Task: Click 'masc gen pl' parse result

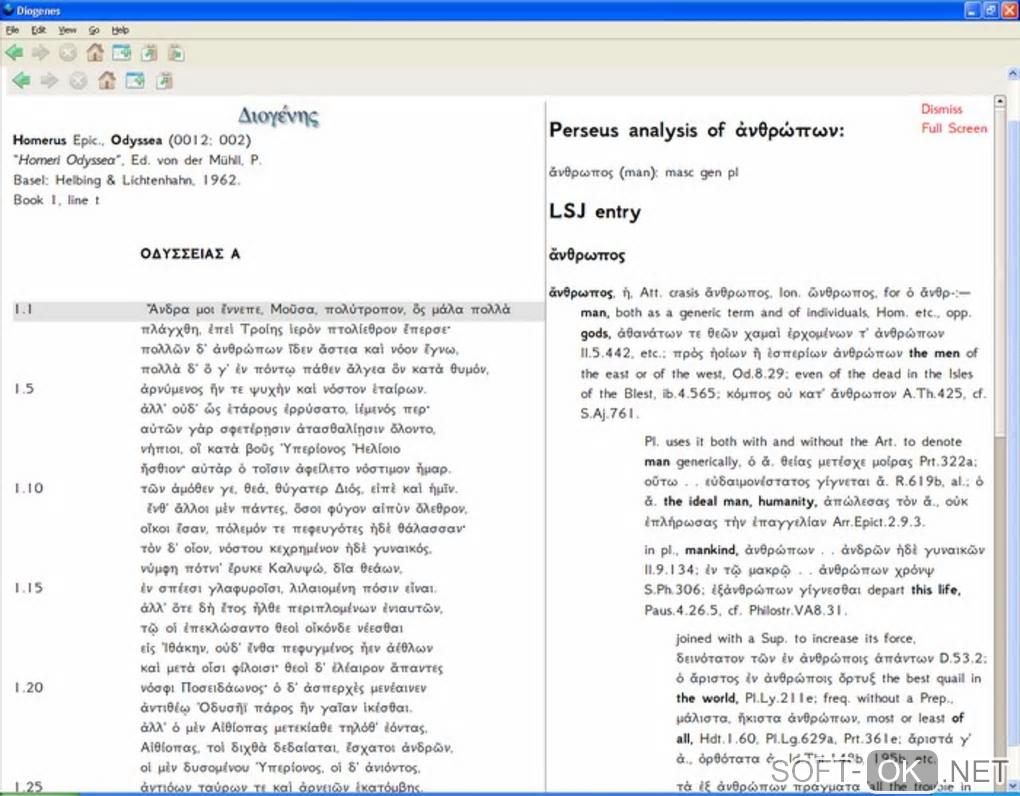Action: [702, 172]
